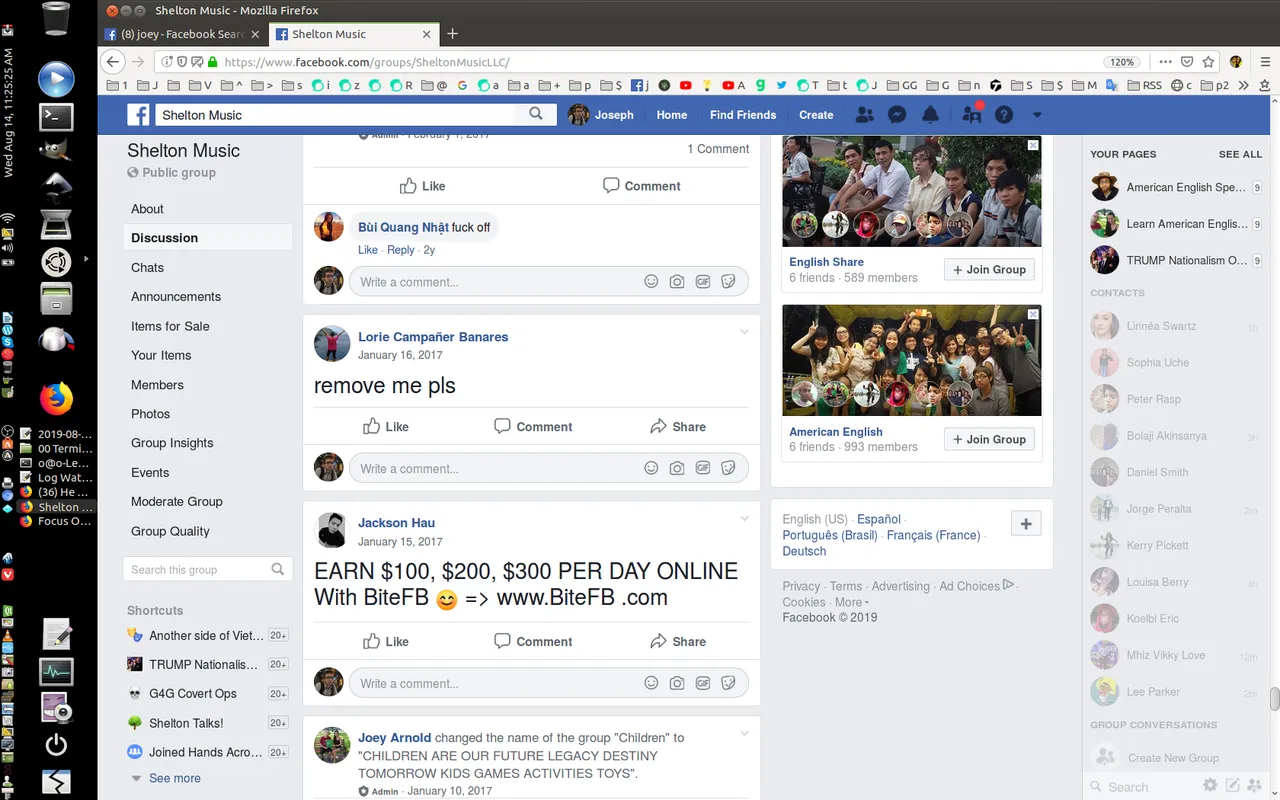The image size is (1280, 800).
Task: Open a new Firefox tab with plus button
Action: point(452,34)
